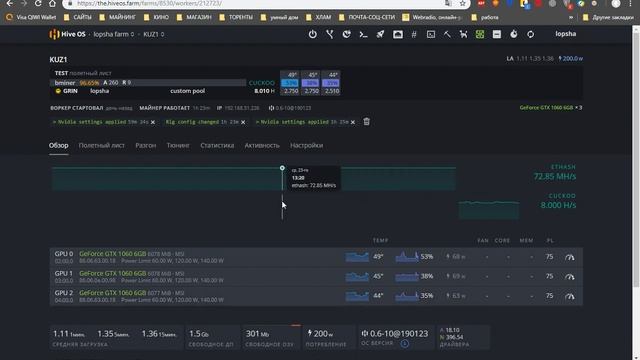Open tuning gauge for GPU 0
Viewport: 640px width, 360px height.
[569, 257]
